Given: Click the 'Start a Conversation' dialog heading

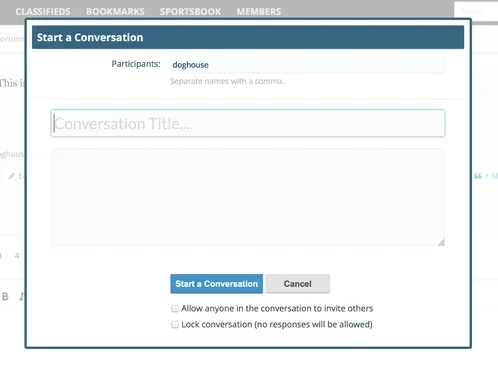Looking at the screenshot, I should click(90, 37).
